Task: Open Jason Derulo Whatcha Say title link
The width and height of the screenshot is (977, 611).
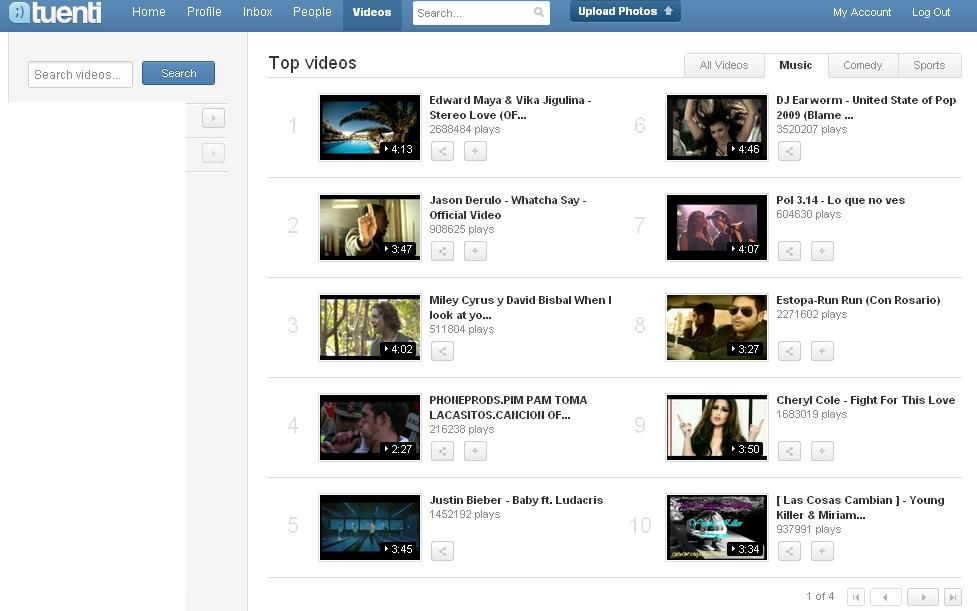Action: point(507,207)
